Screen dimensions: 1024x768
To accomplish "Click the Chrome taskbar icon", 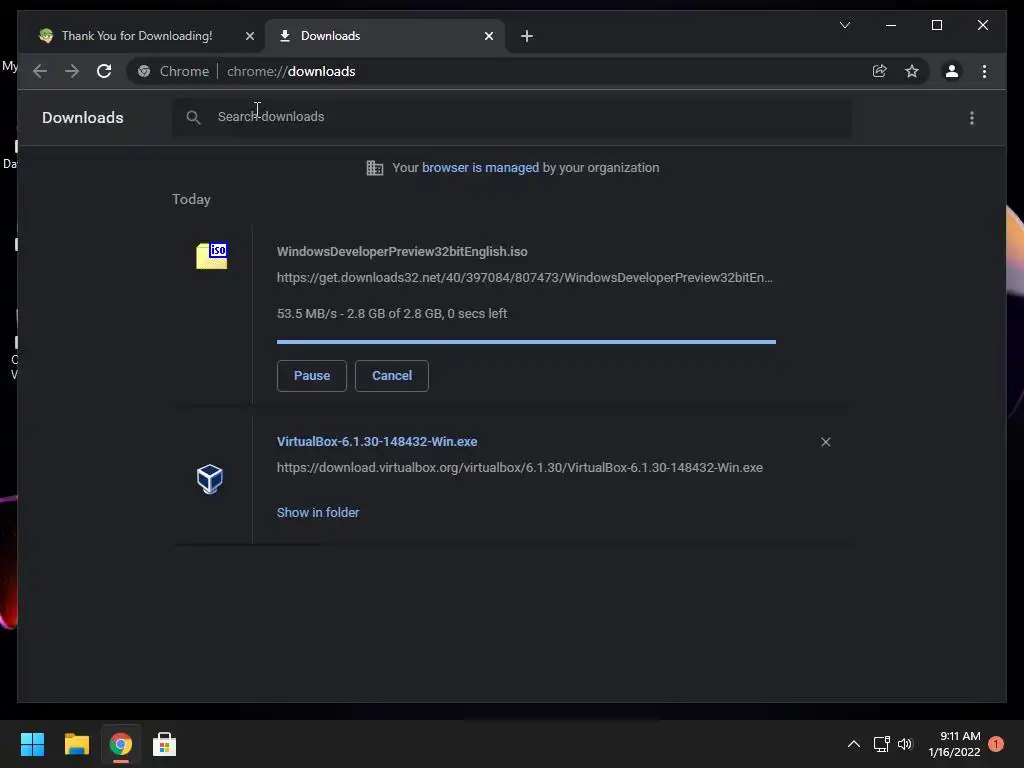I will pyautogui.click(x=120, y=744).
